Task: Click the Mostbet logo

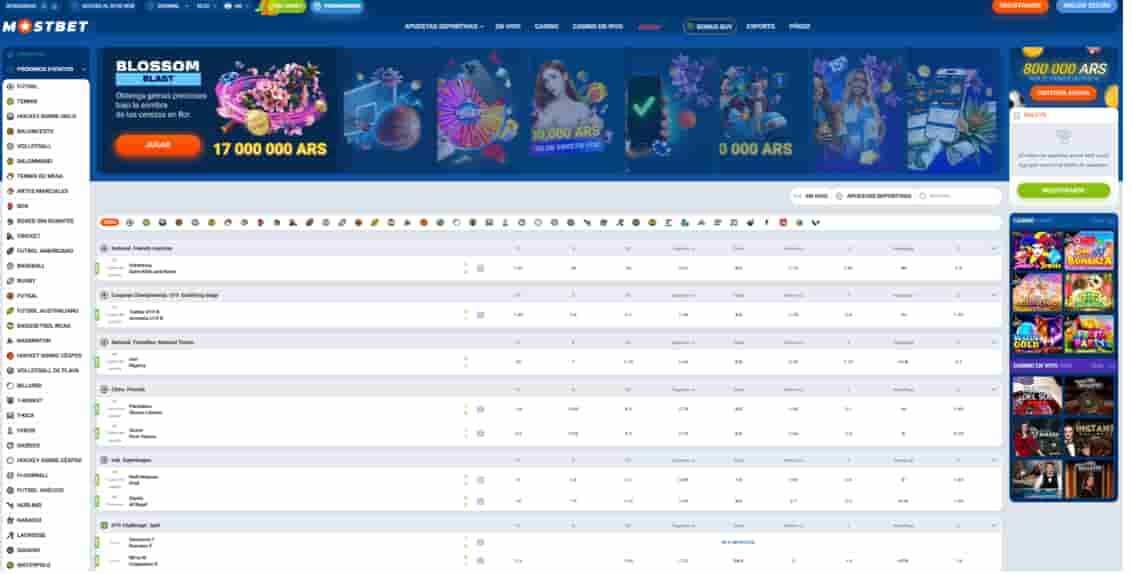Action: pos(45,27)
